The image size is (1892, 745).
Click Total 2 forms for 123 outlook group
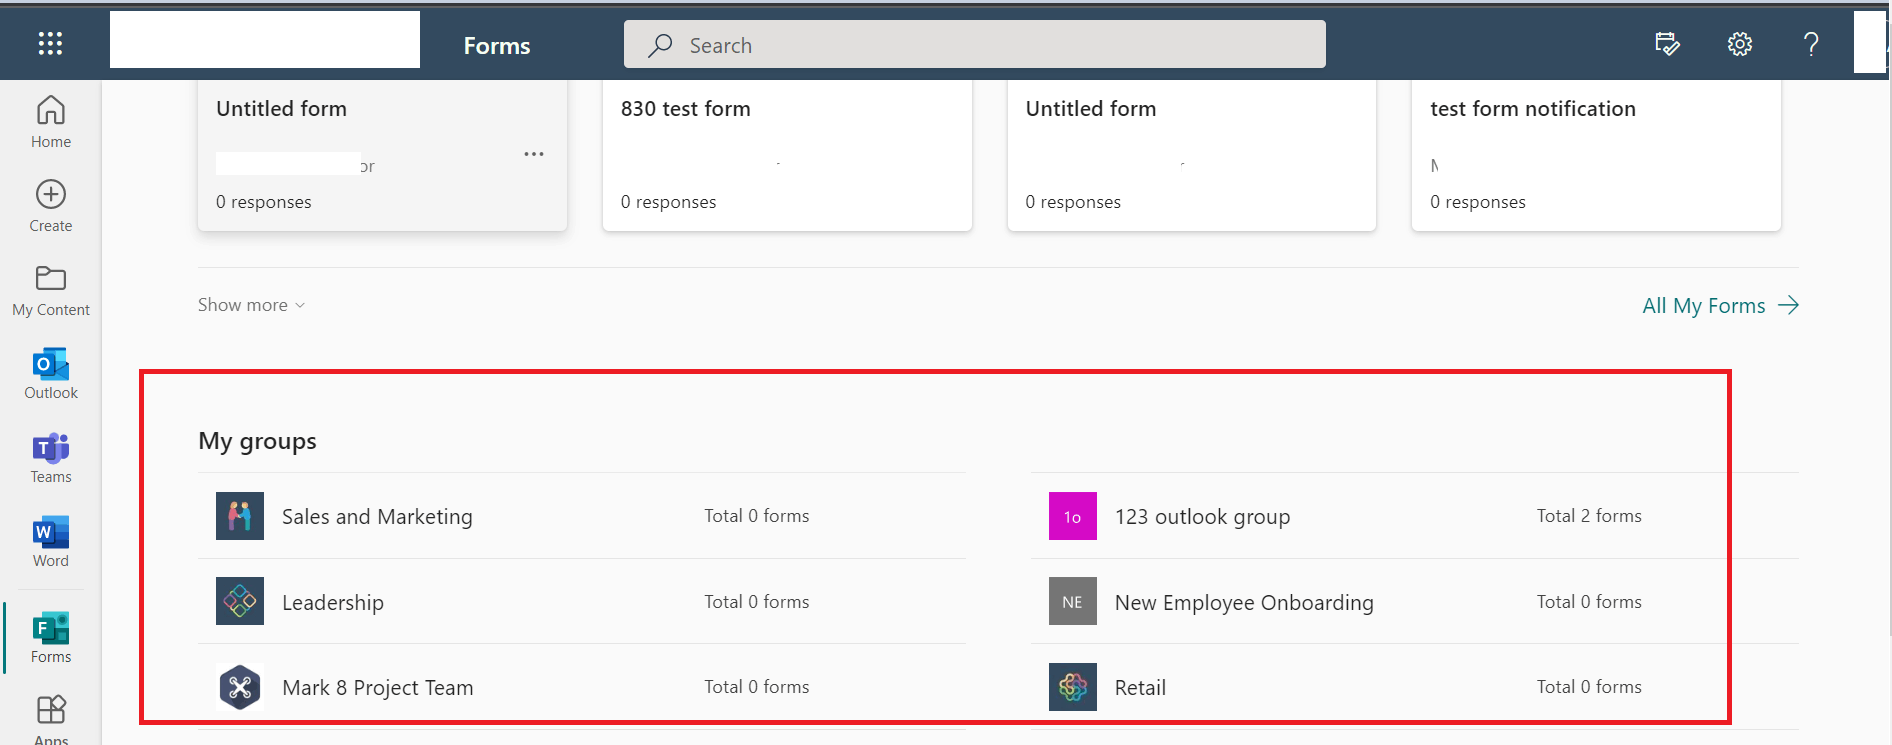(1589, 516)
